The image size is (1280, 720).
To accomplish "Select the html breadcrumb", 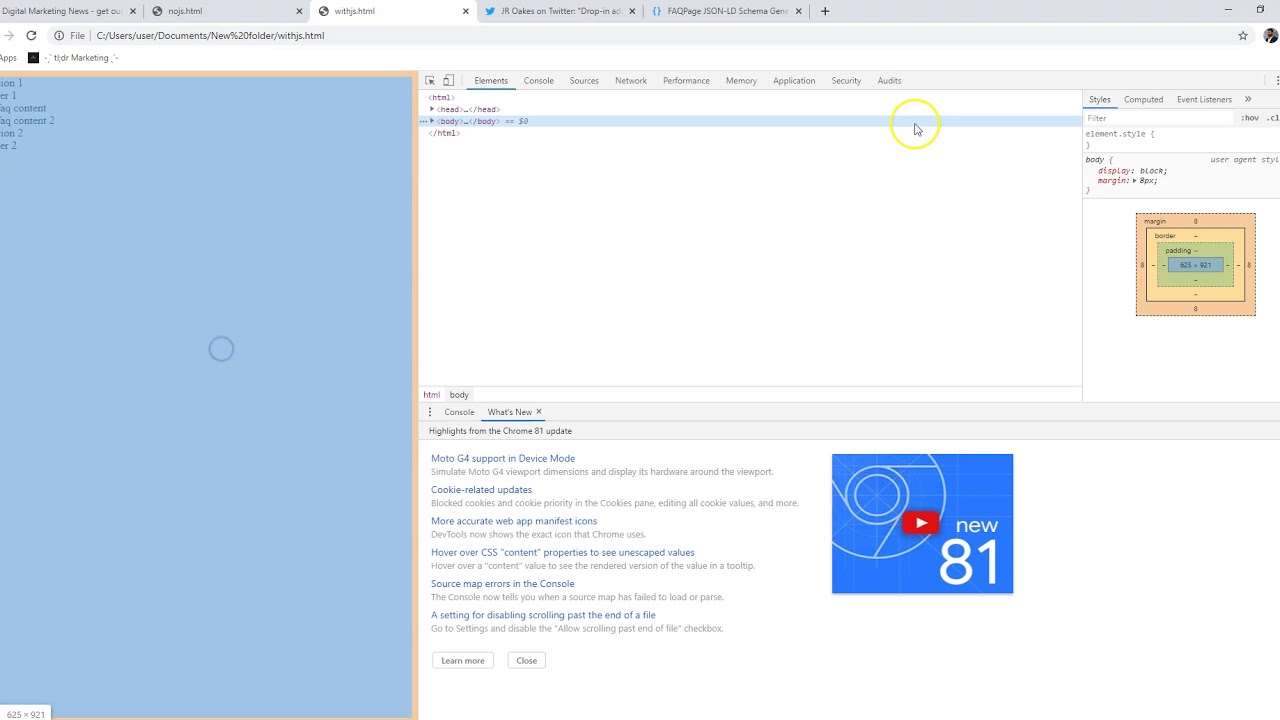I will click(x=431, y=395).
